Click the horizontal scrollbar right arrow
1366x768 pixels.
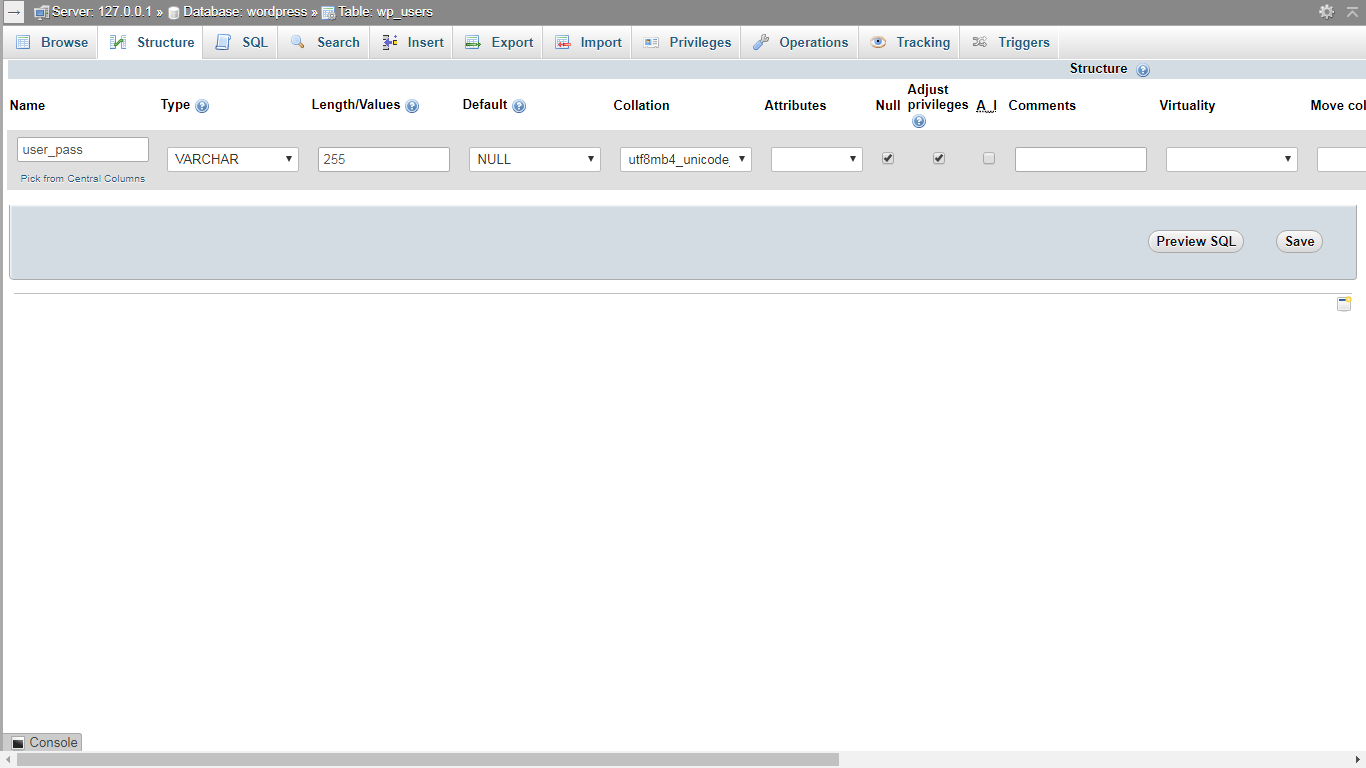click(1358, 760)
